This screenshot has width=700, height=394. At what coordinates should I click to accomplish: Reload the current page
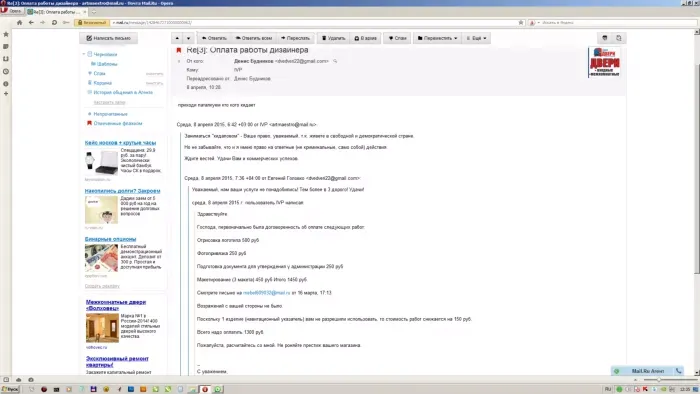click(x=54, y=22)
